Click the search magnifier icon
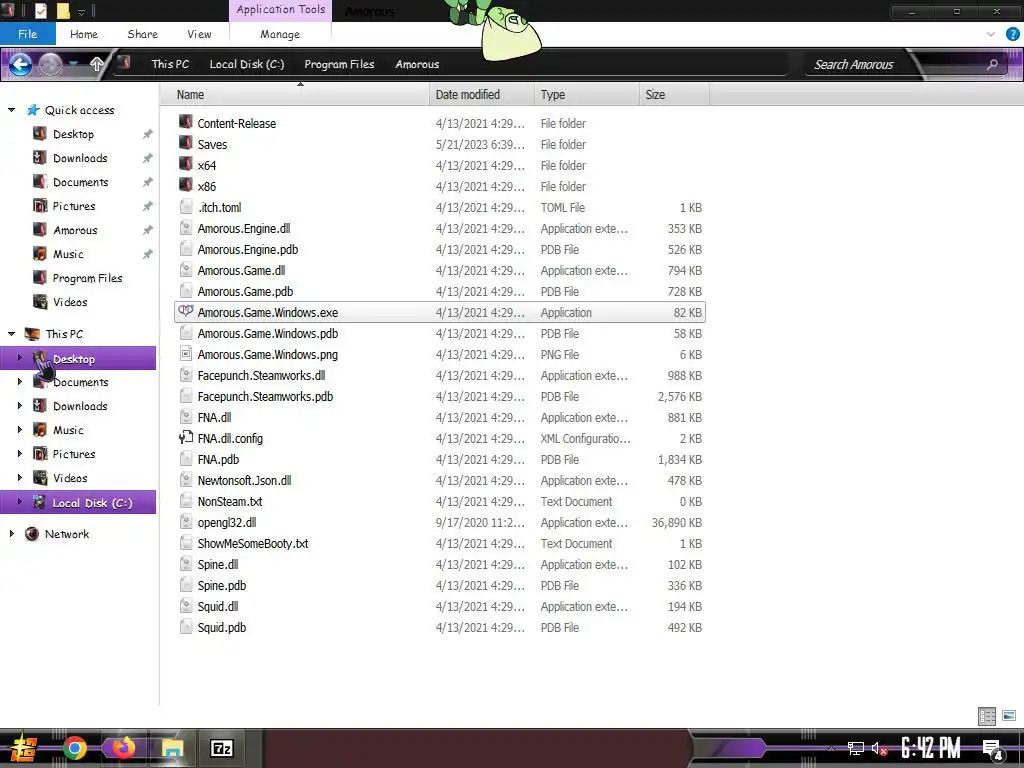Viewport: 1024px width, 768px height. 992,64
